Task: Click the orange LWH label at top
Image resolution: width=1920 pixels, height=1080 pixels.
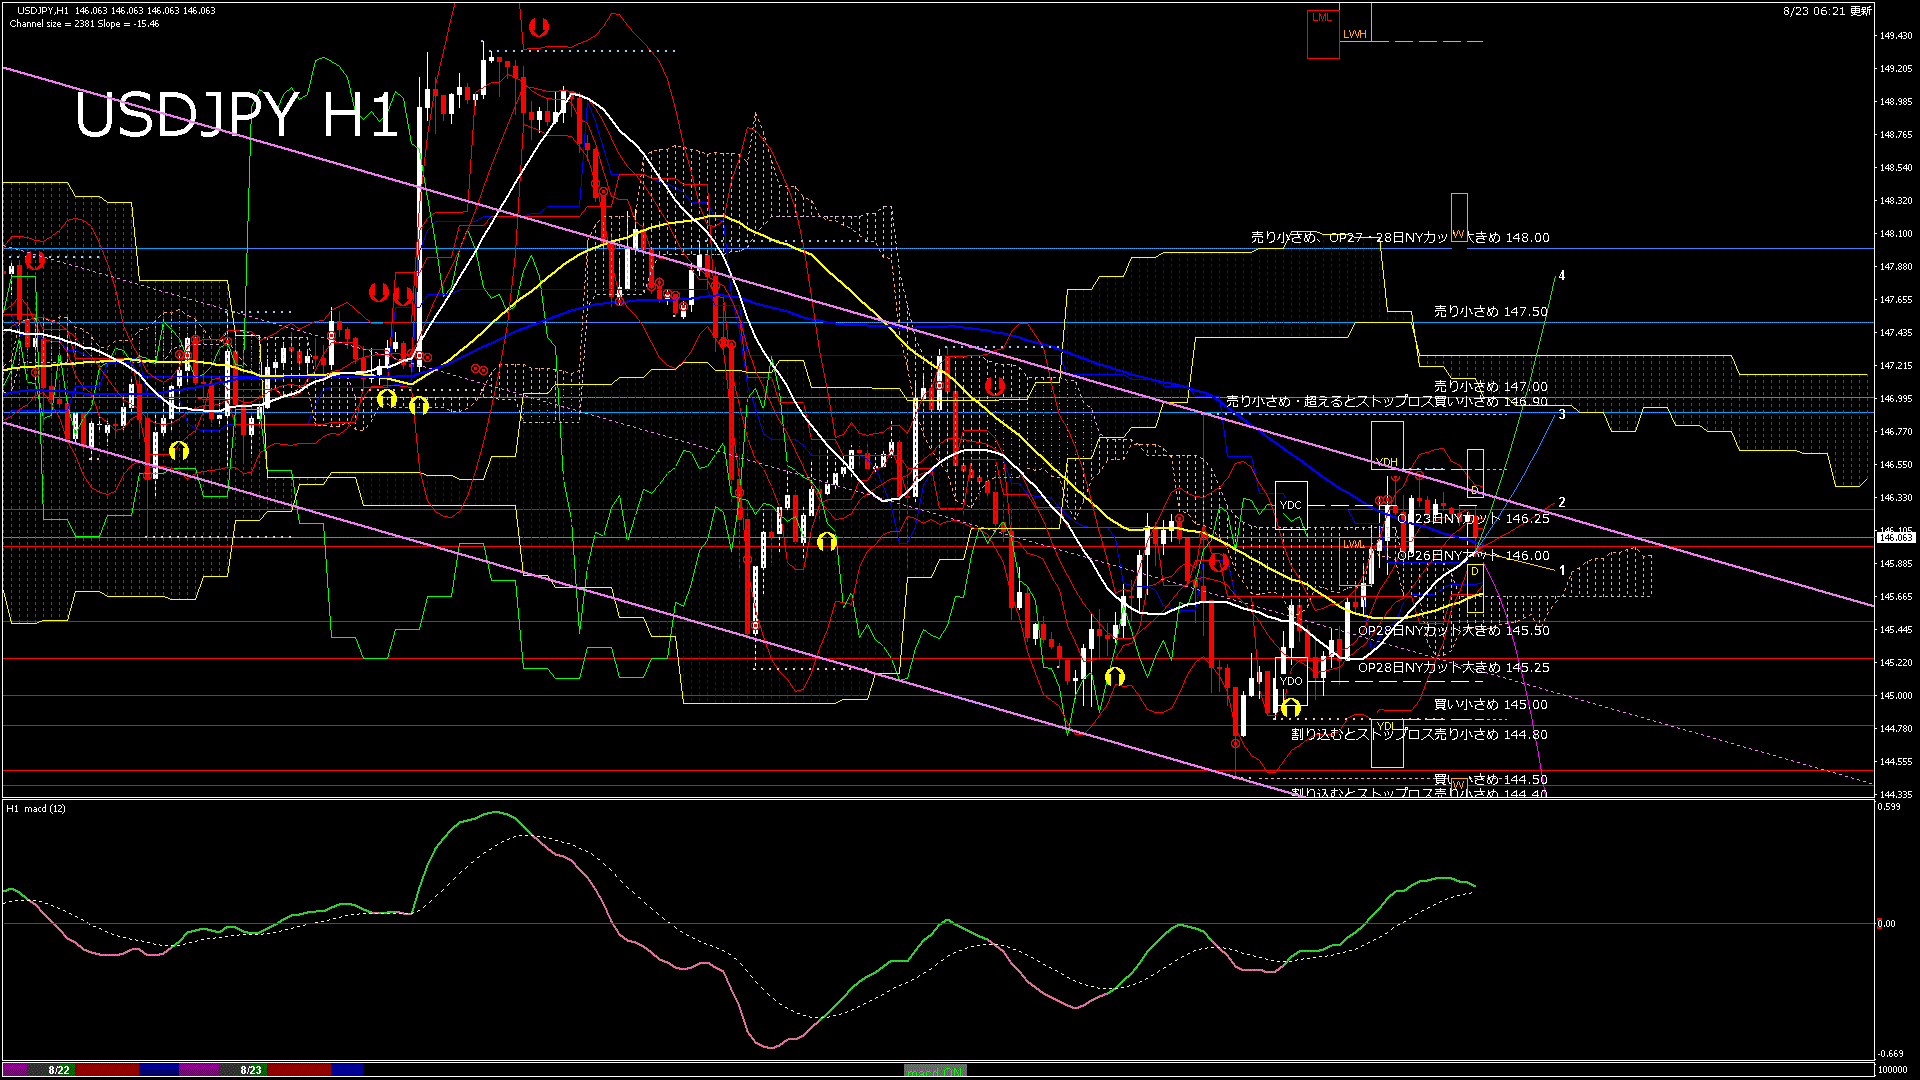Action: 1354,34
